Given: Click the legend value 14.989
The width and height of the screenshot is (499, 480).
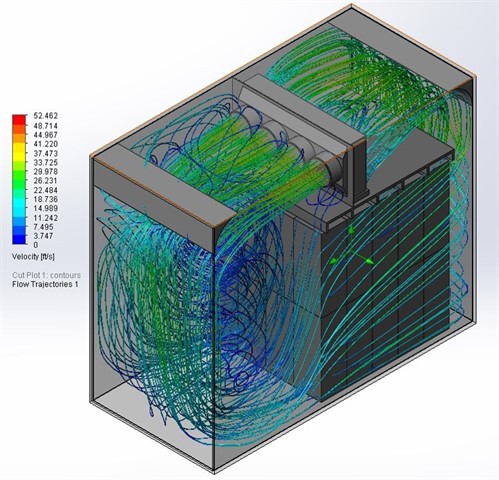Looking at the screenshot, I should point(46,208).
